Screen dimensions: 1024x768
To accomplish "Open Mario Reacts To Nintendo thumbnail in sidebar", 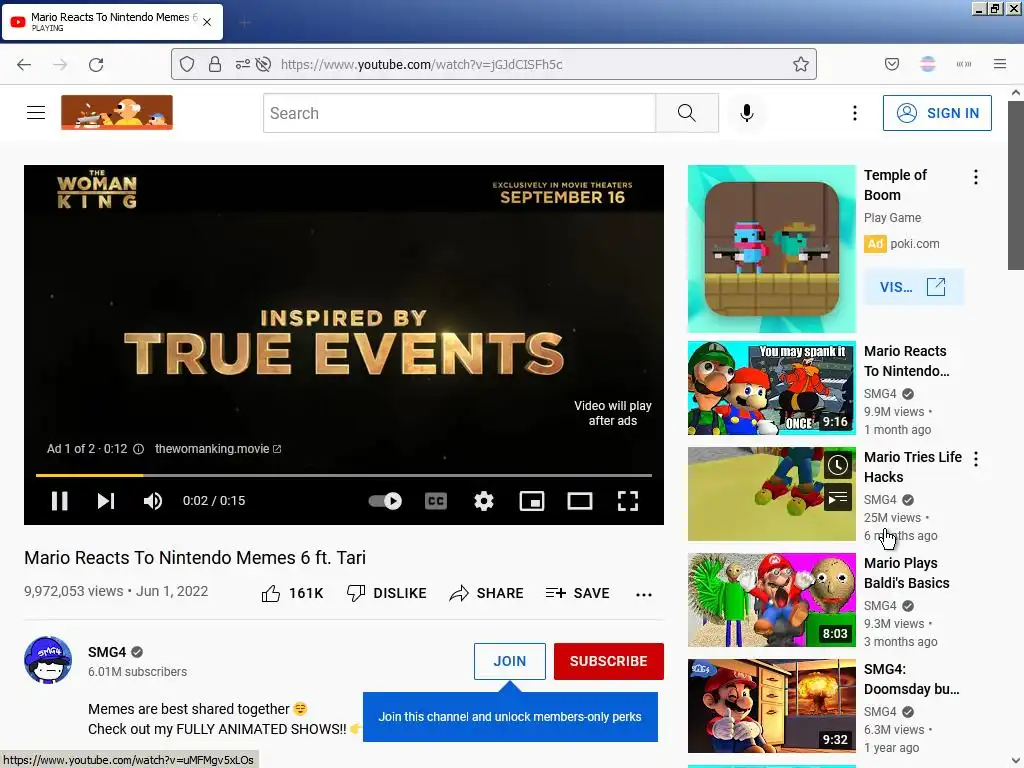I will coord(772,388).
